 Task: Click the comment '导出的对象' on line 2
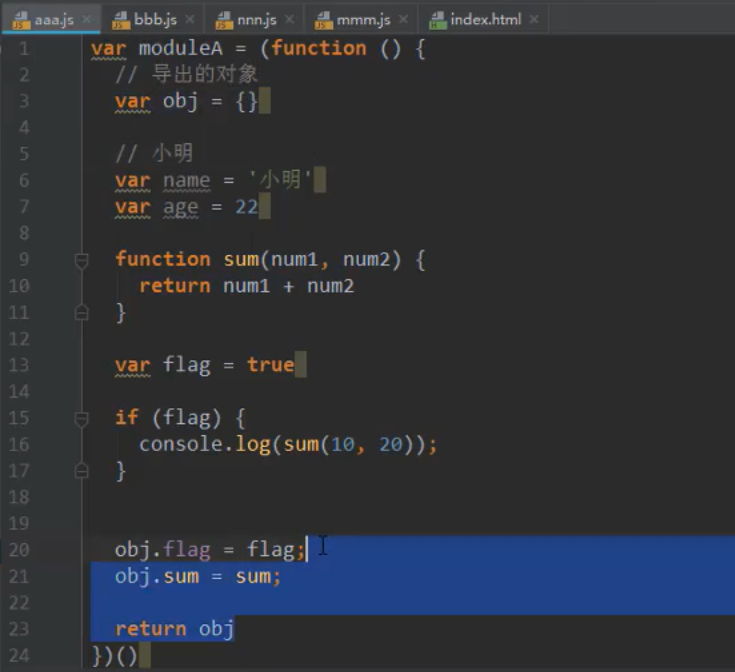[x=205, y=75]
